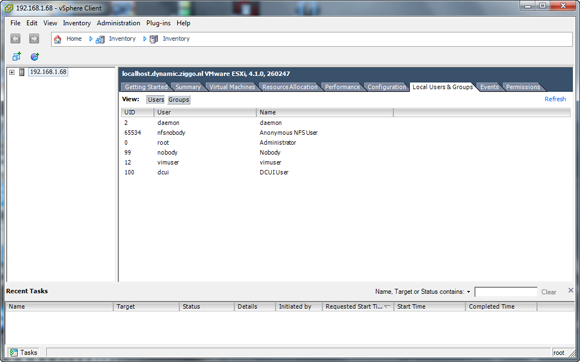Toggle the Groups view button
Image resolution: width=580 pixels, height=362 pixels.
click(179, 99)
